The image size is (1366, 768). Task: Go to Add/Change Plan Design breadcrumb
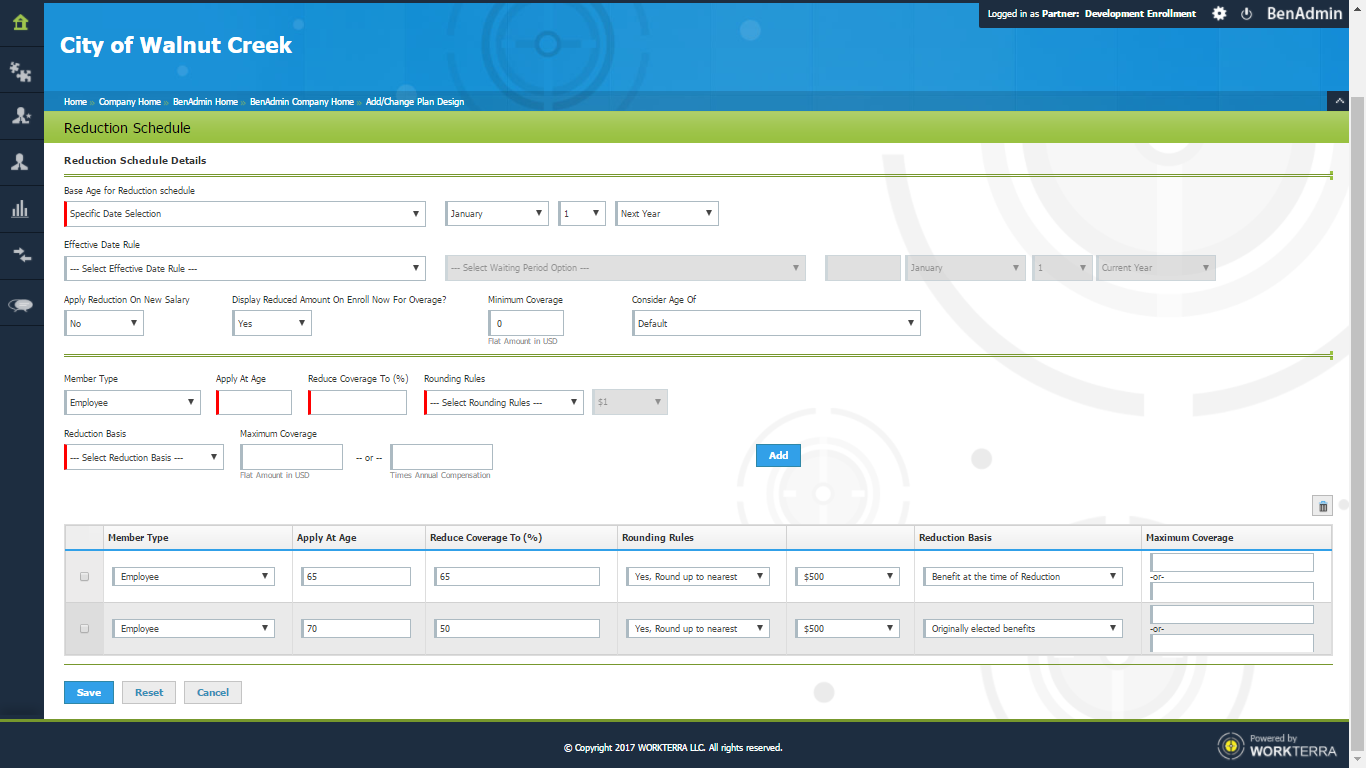(415, 102)
